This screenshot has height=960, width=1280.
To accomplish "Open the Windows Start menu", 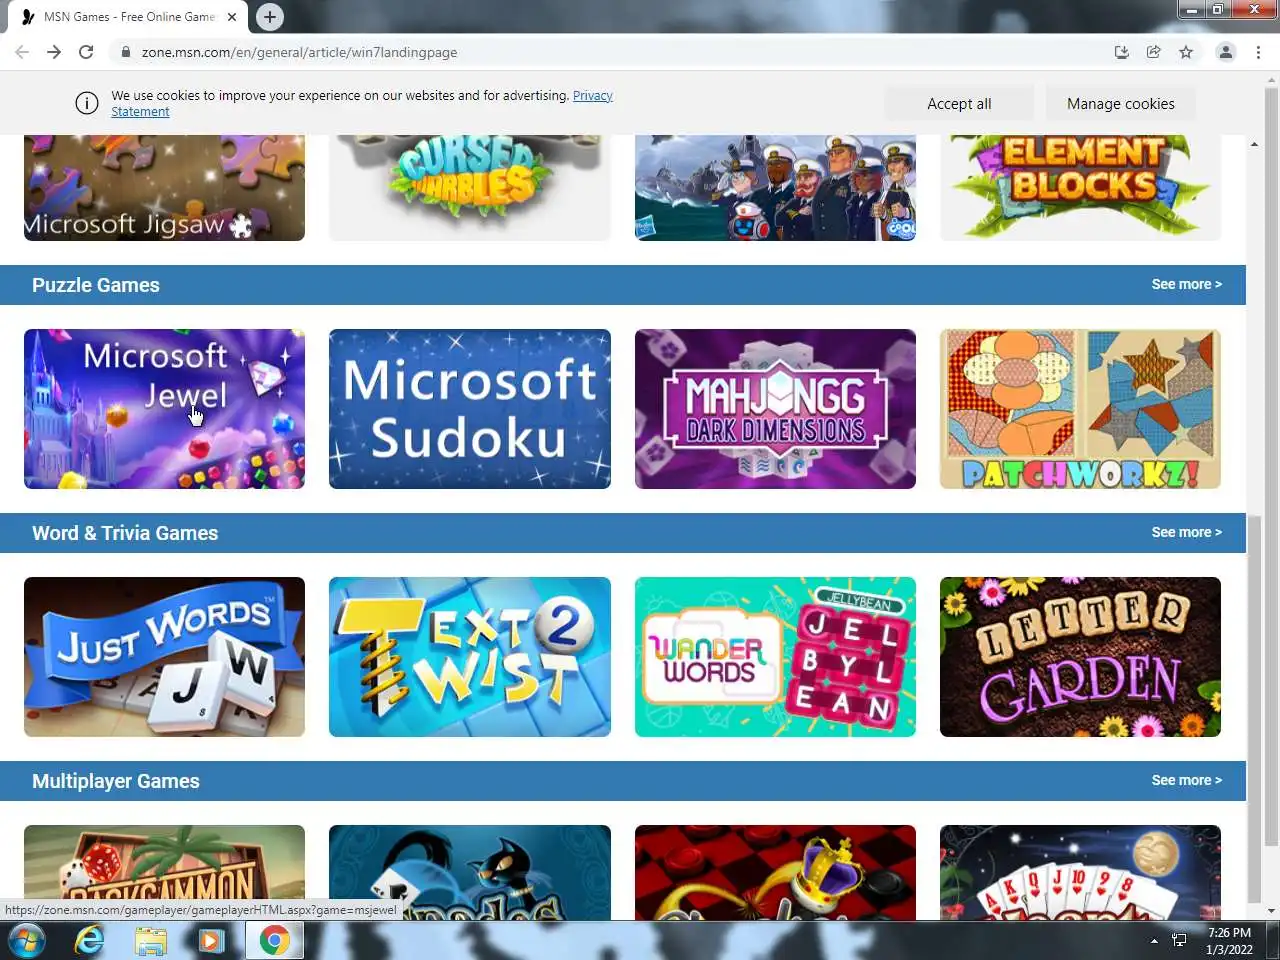I will pyautogui.click(x=27, y=941).
